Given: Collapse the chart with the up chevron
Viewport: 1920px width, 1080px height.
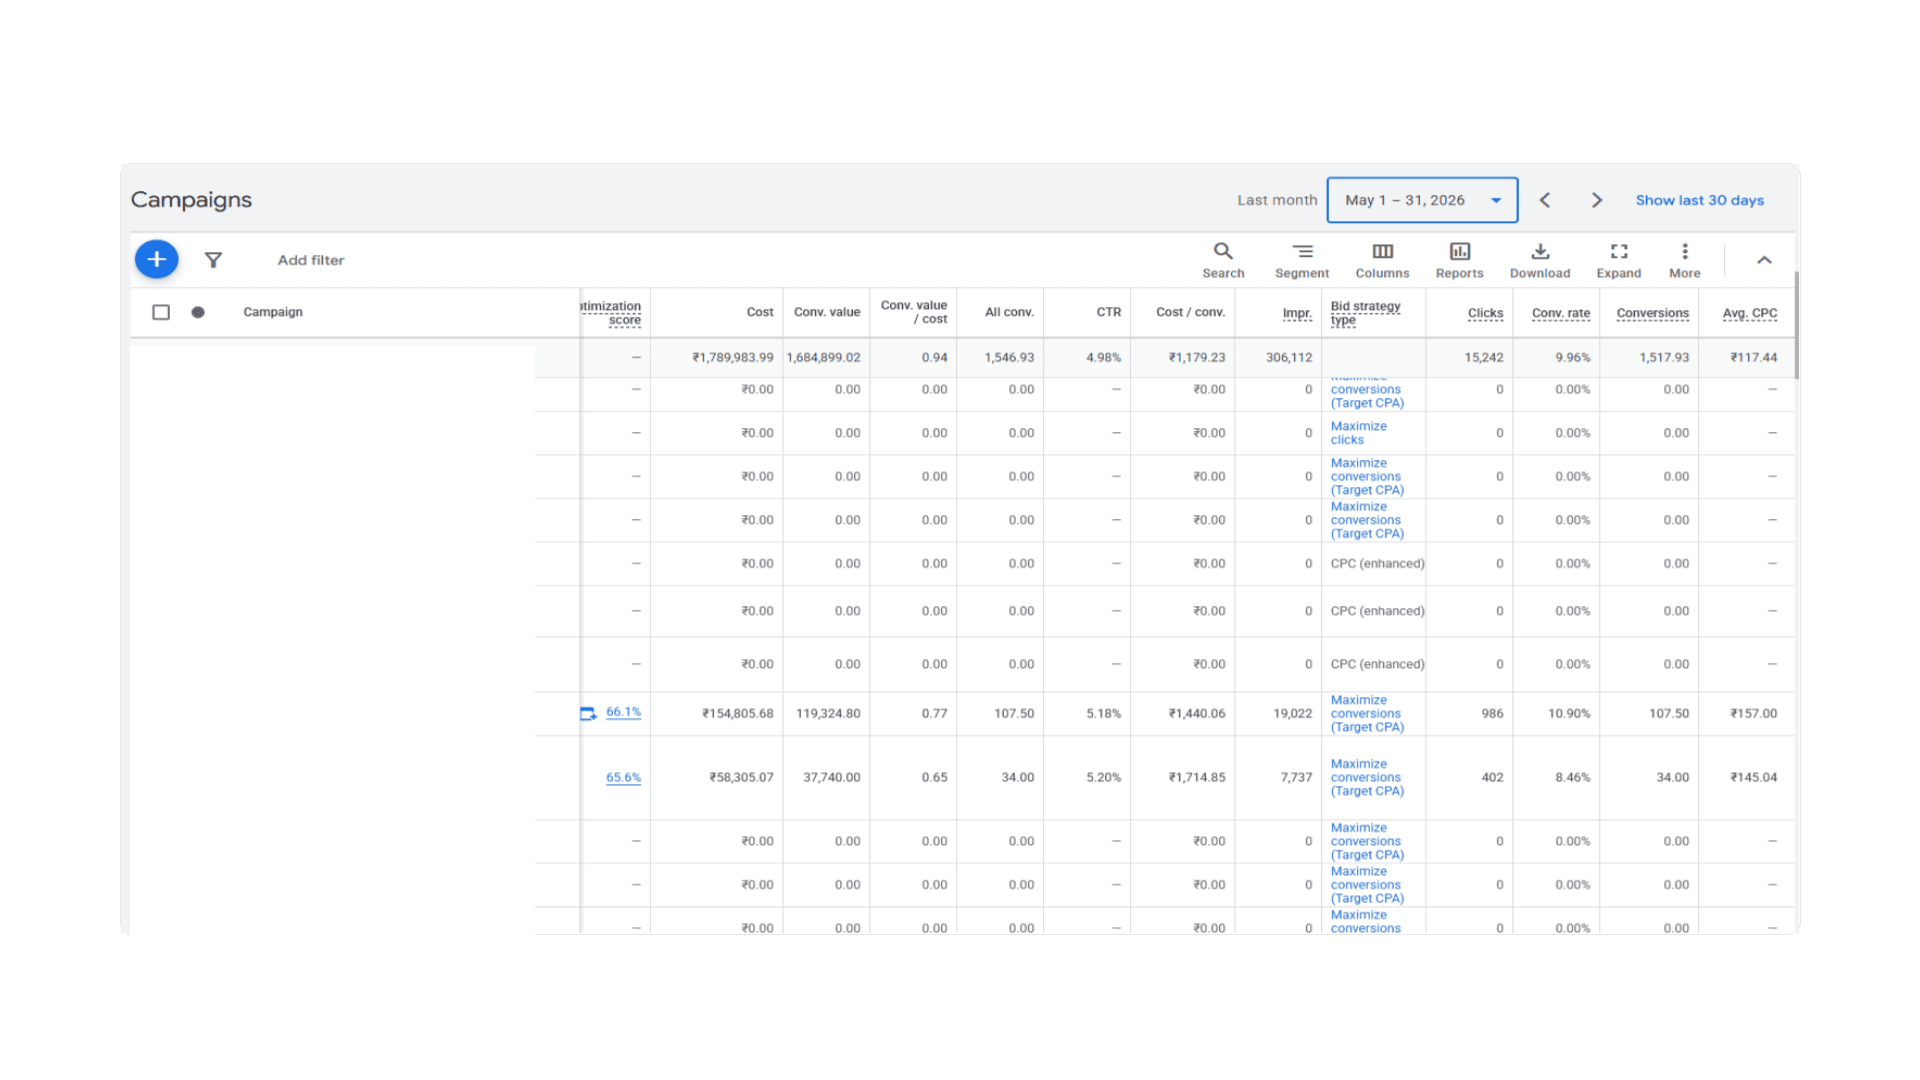Looking at the screenshot, I should [x=1764, y=260].
